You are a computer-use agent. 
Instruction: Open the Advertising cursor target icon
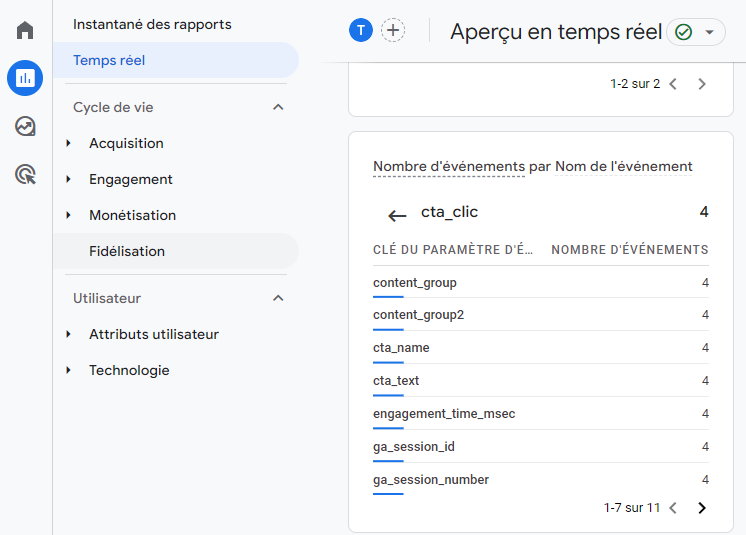click(x=25, y=175)
